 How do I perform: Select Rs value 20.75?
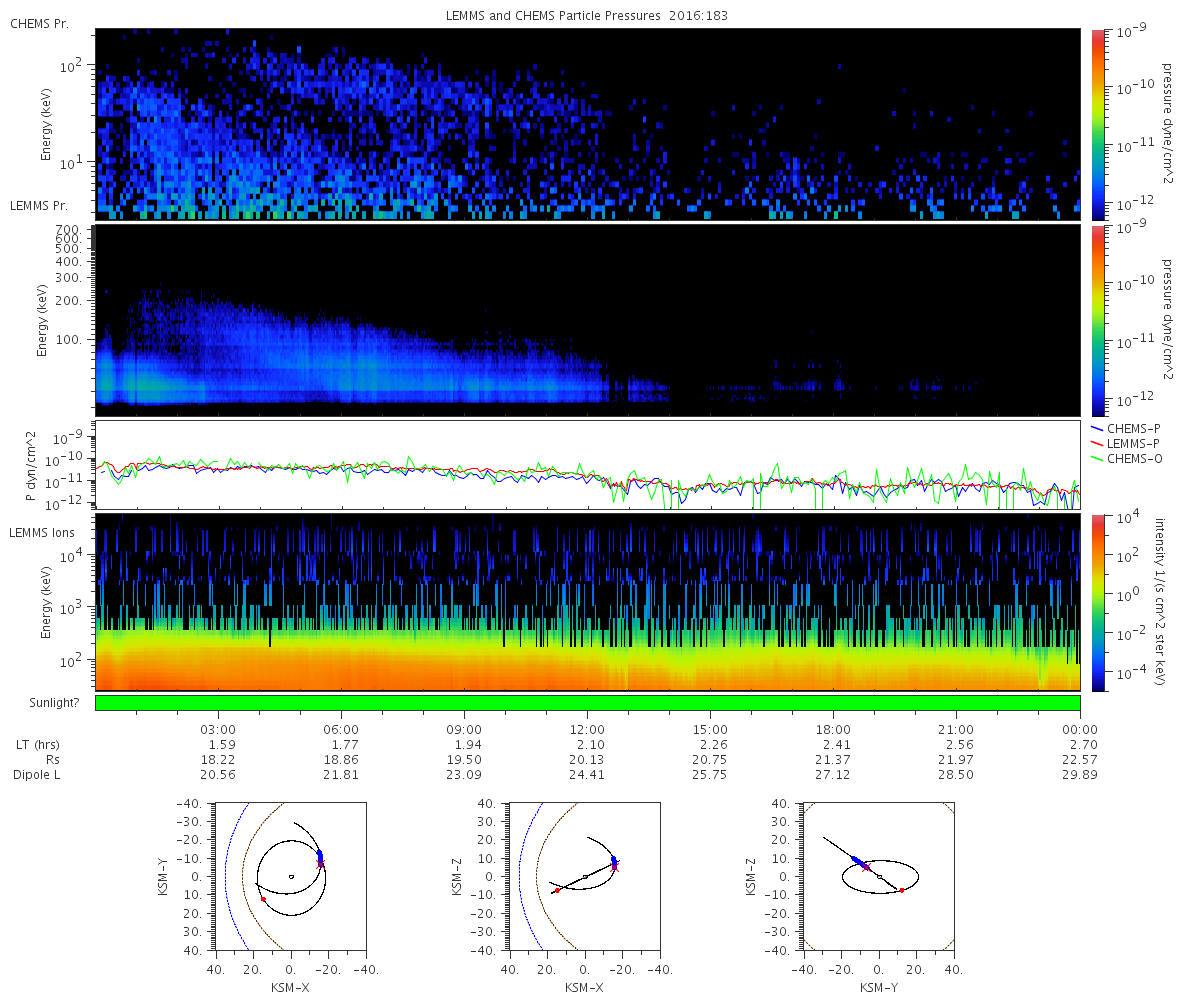710,760
